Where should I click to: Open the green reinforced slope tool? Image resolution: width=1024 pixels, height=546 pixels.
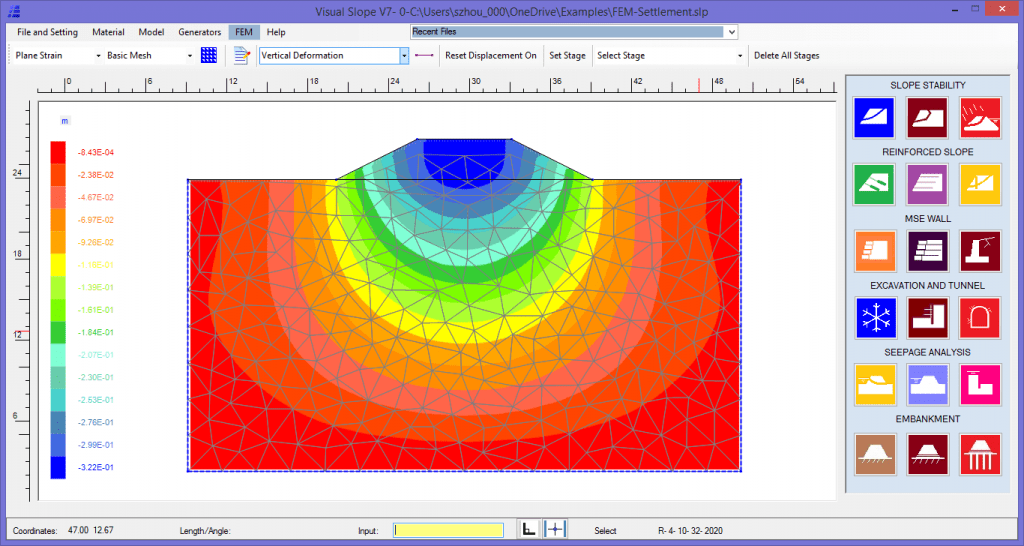[874, 184]
